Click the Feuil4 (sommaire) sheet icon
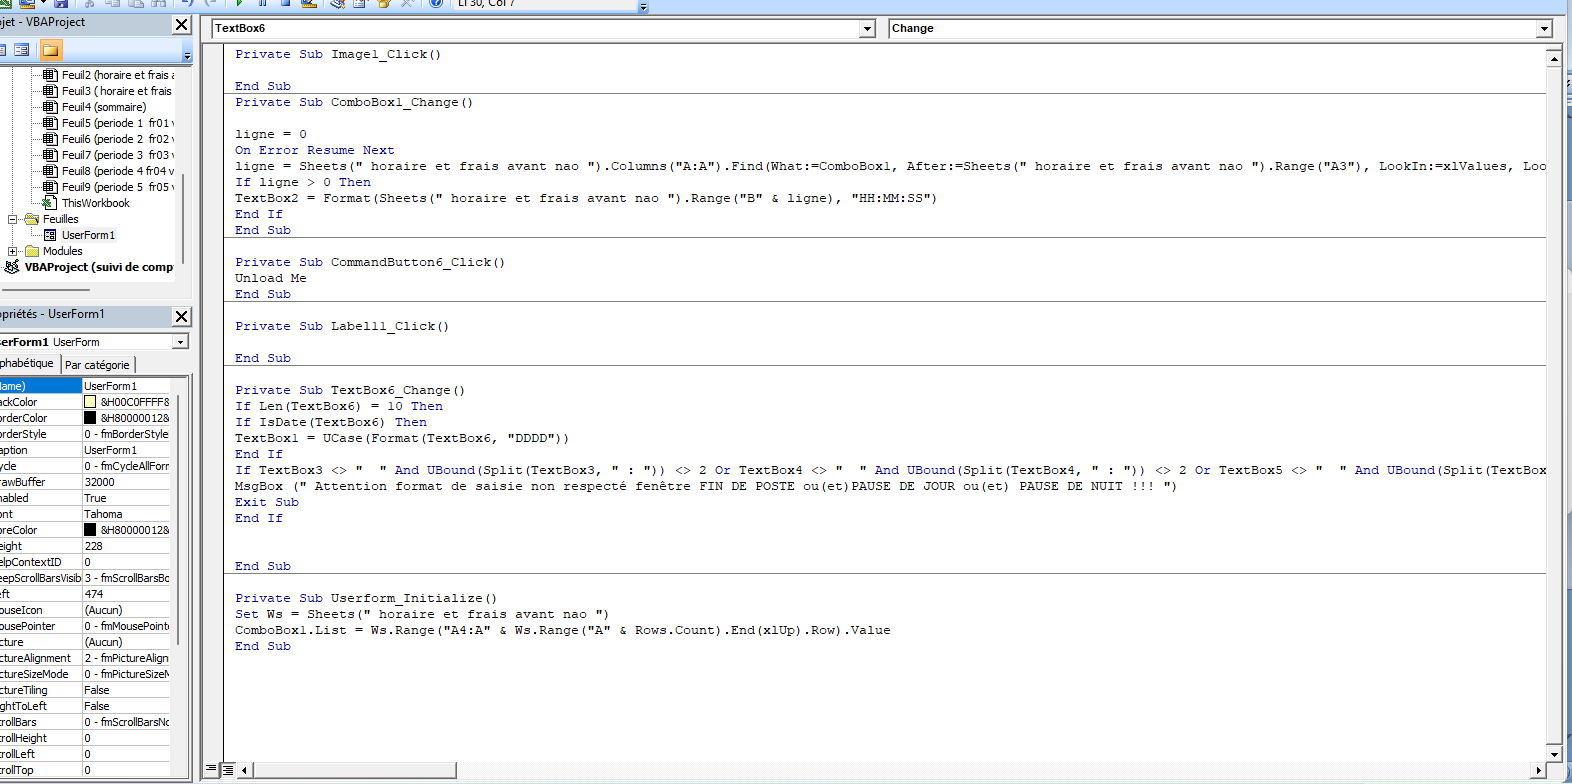This screenshot has height=784, width=1572. point(50,107)
